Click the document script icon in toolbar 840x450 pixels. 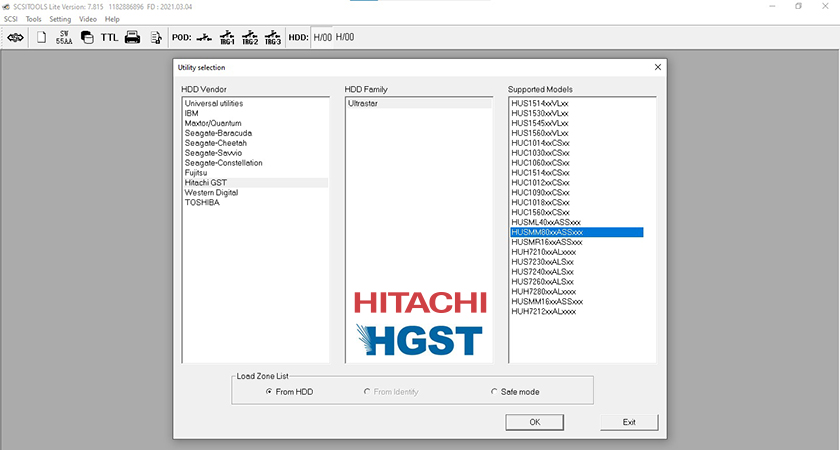[156, 38]
